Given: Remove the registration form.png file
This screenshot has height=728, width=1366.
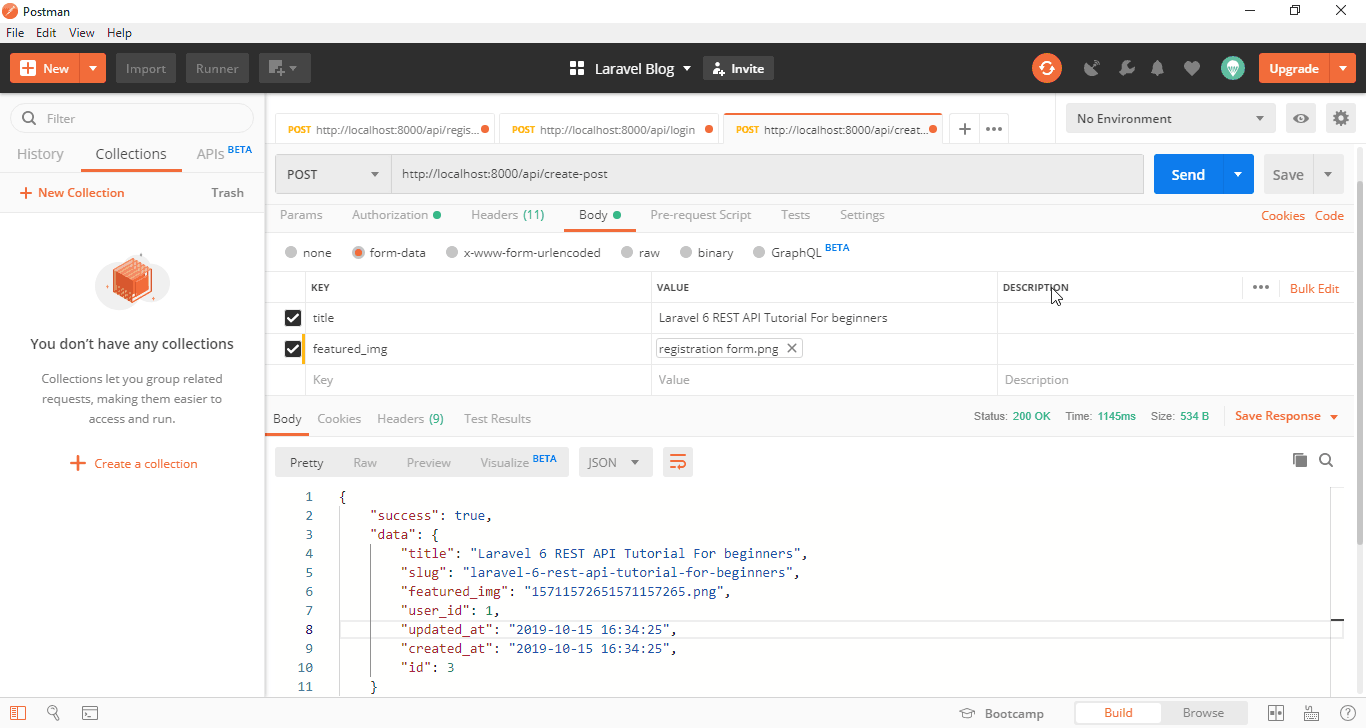Looking at the screenshot, I should pos(791,348).
